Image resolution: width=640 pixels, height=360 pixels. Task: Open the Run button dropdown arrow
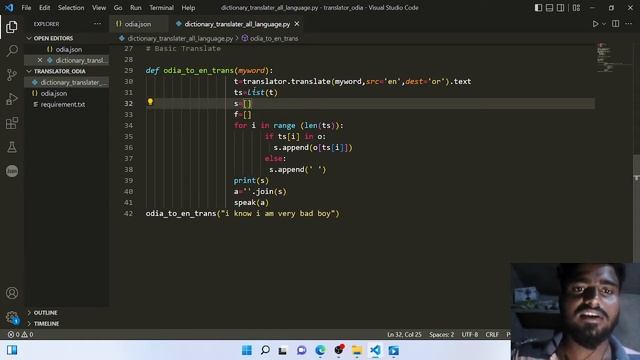click(x=604, y=24)
